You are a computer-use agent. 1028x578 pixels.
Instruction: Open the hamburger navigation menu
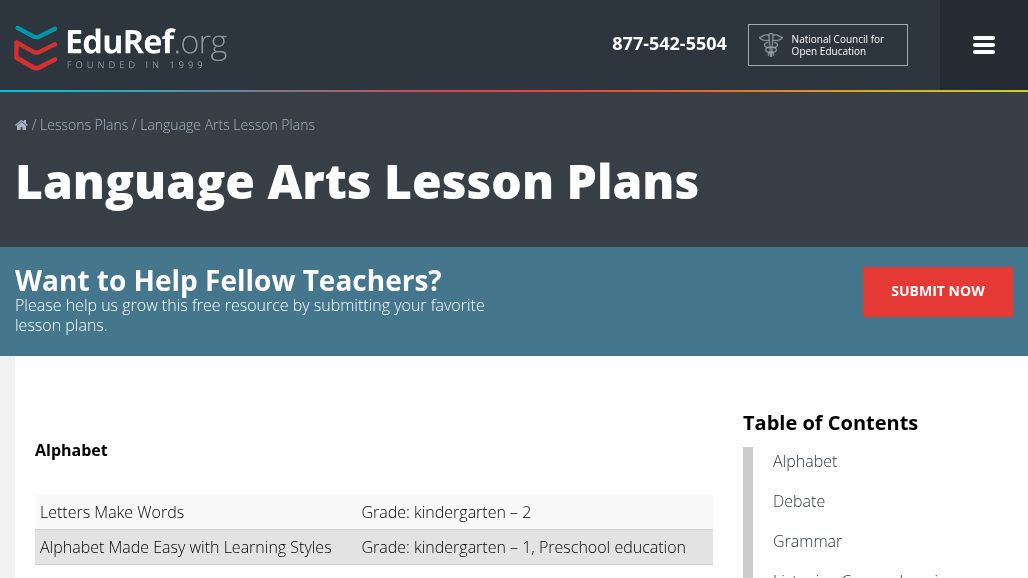point(983,45)
